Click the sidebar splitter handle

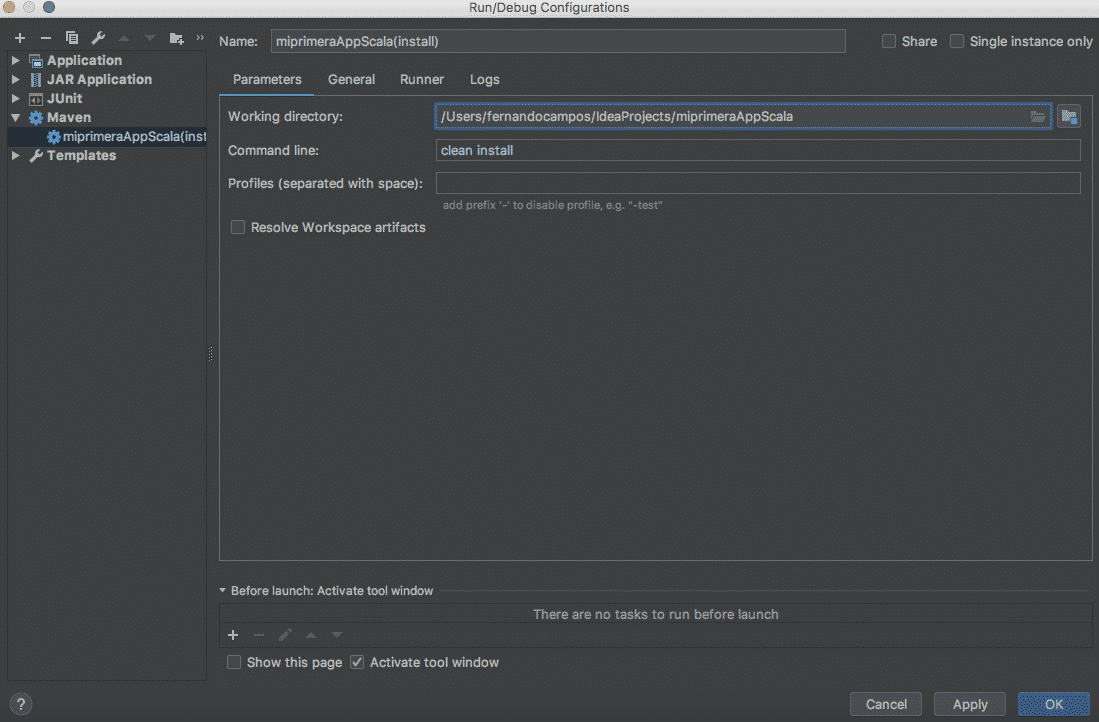pyautogui.click(x=210, y=354)
